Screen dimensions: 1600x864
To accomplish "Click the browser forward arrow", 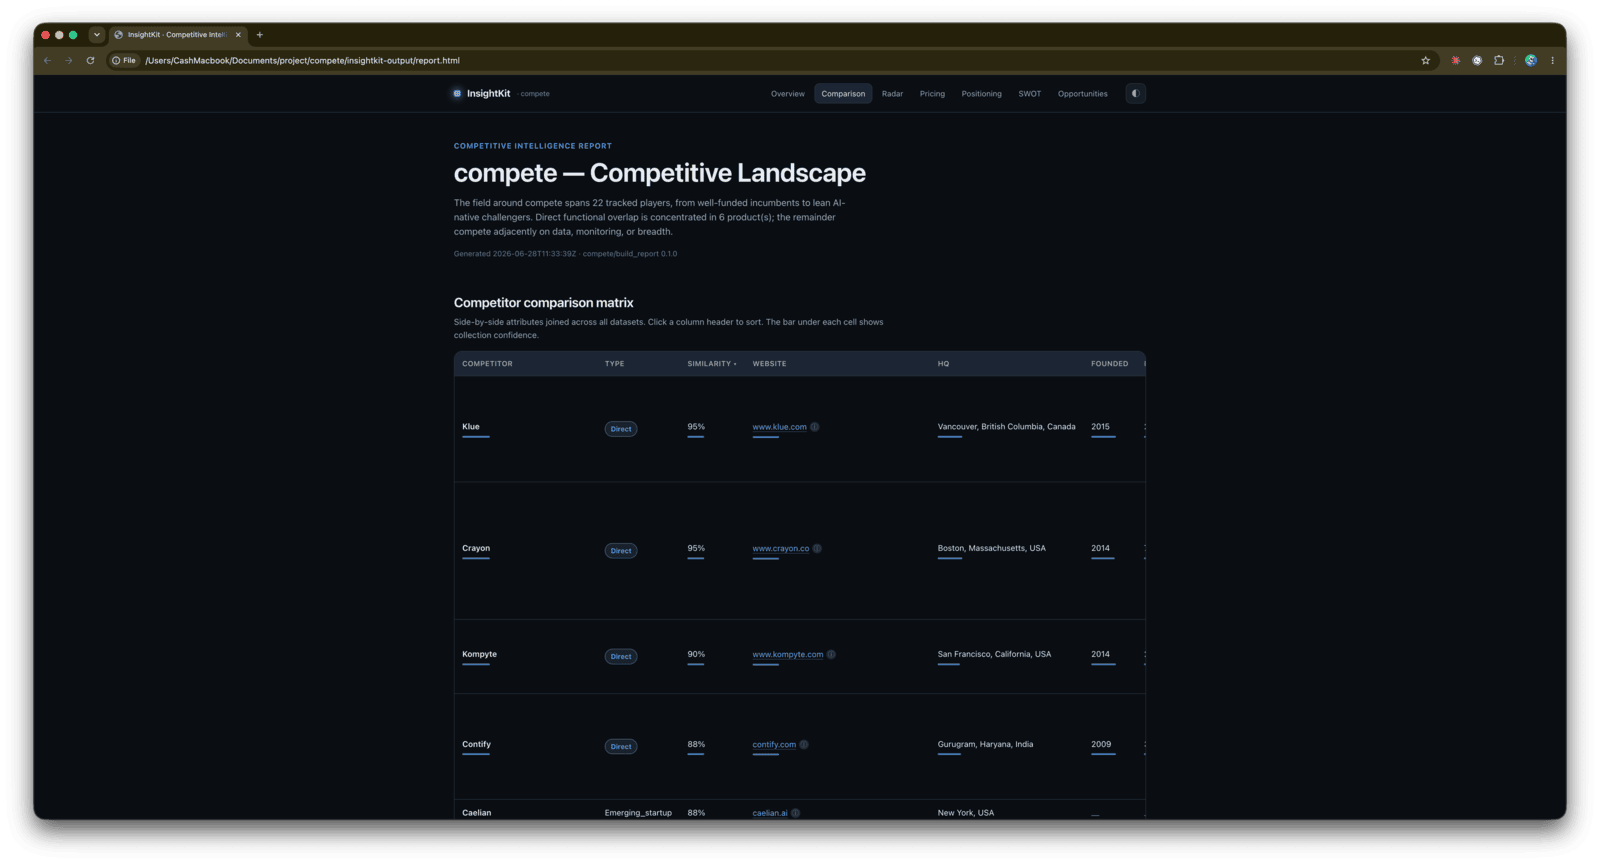I will tap(69, 61).
